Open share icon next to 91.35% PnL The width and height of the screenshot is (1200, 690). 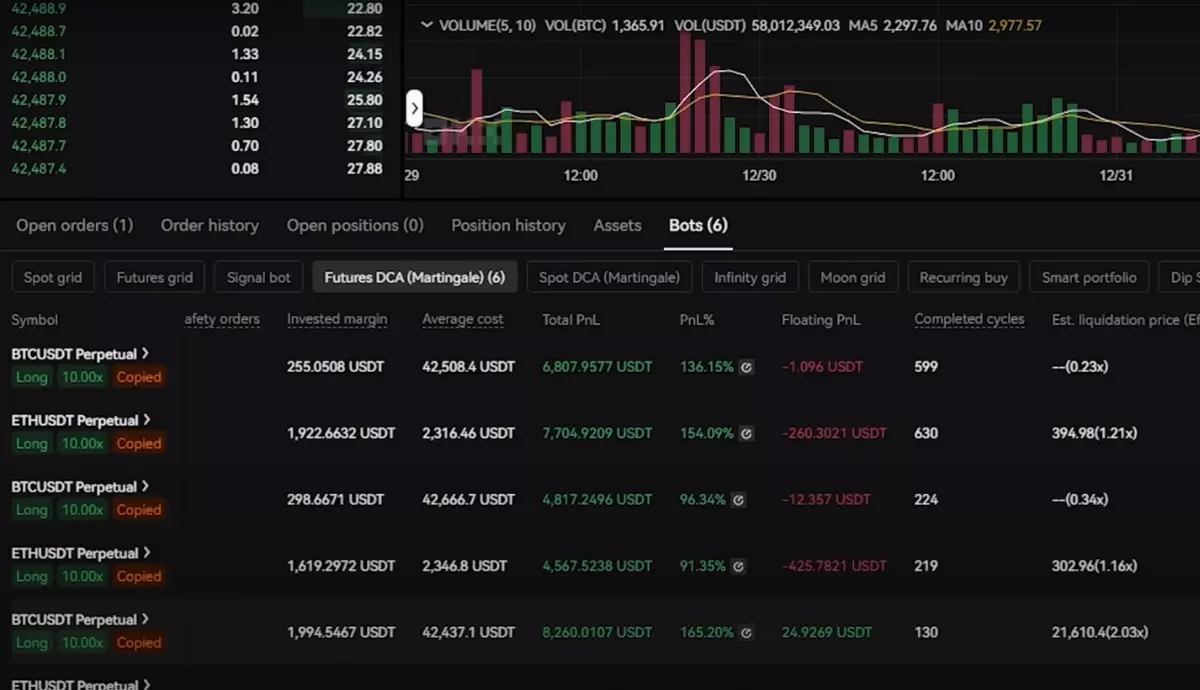(x=738, y=566)
